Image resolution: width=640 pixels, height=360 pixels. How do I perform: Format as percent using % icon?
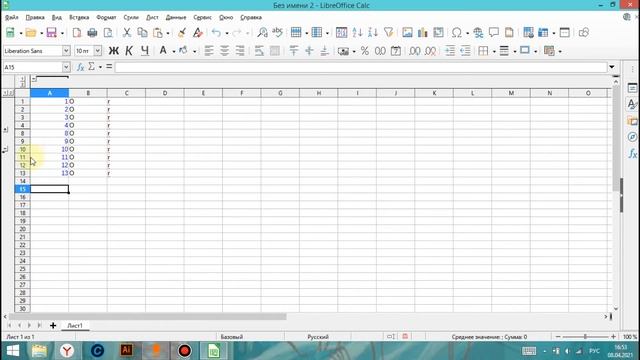click(364, 51)
